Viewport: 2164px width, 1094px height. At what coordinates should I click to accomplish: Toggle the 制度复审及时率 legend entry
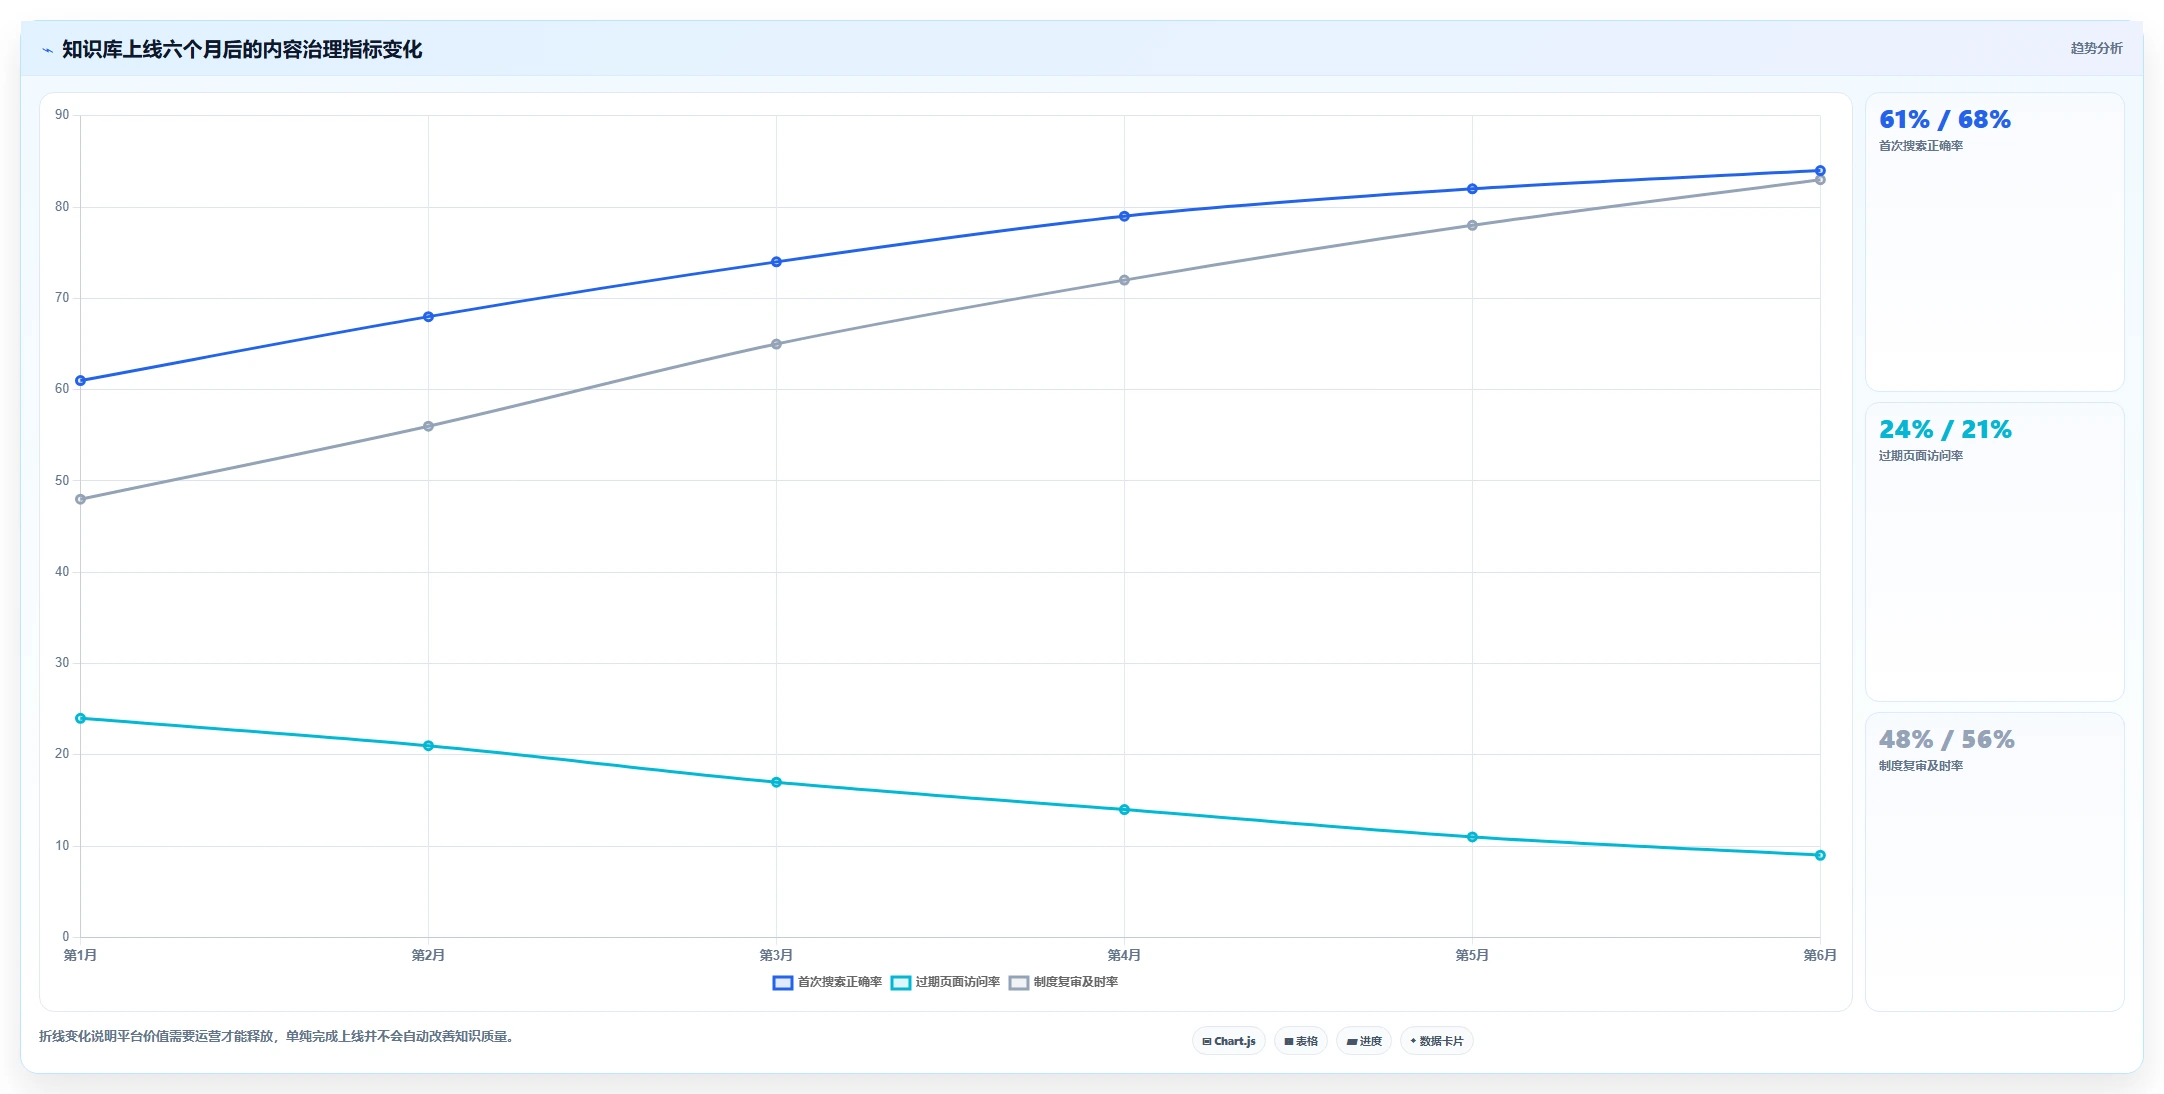coord(1063,982)
